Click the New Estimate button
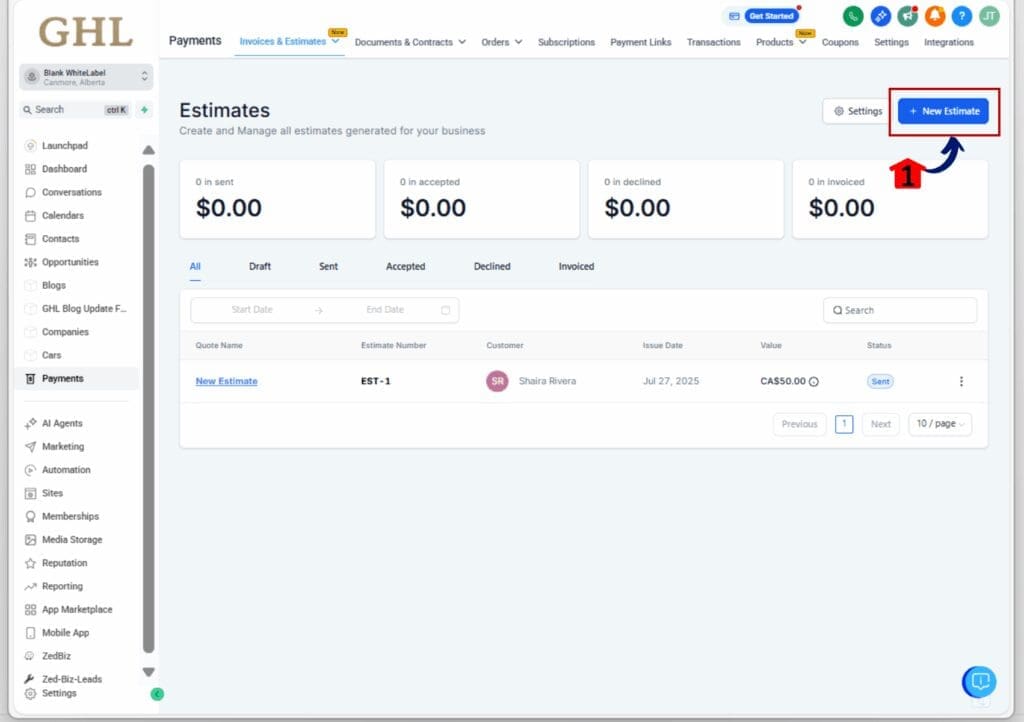 pyautogui.click(x=943, y=111)
